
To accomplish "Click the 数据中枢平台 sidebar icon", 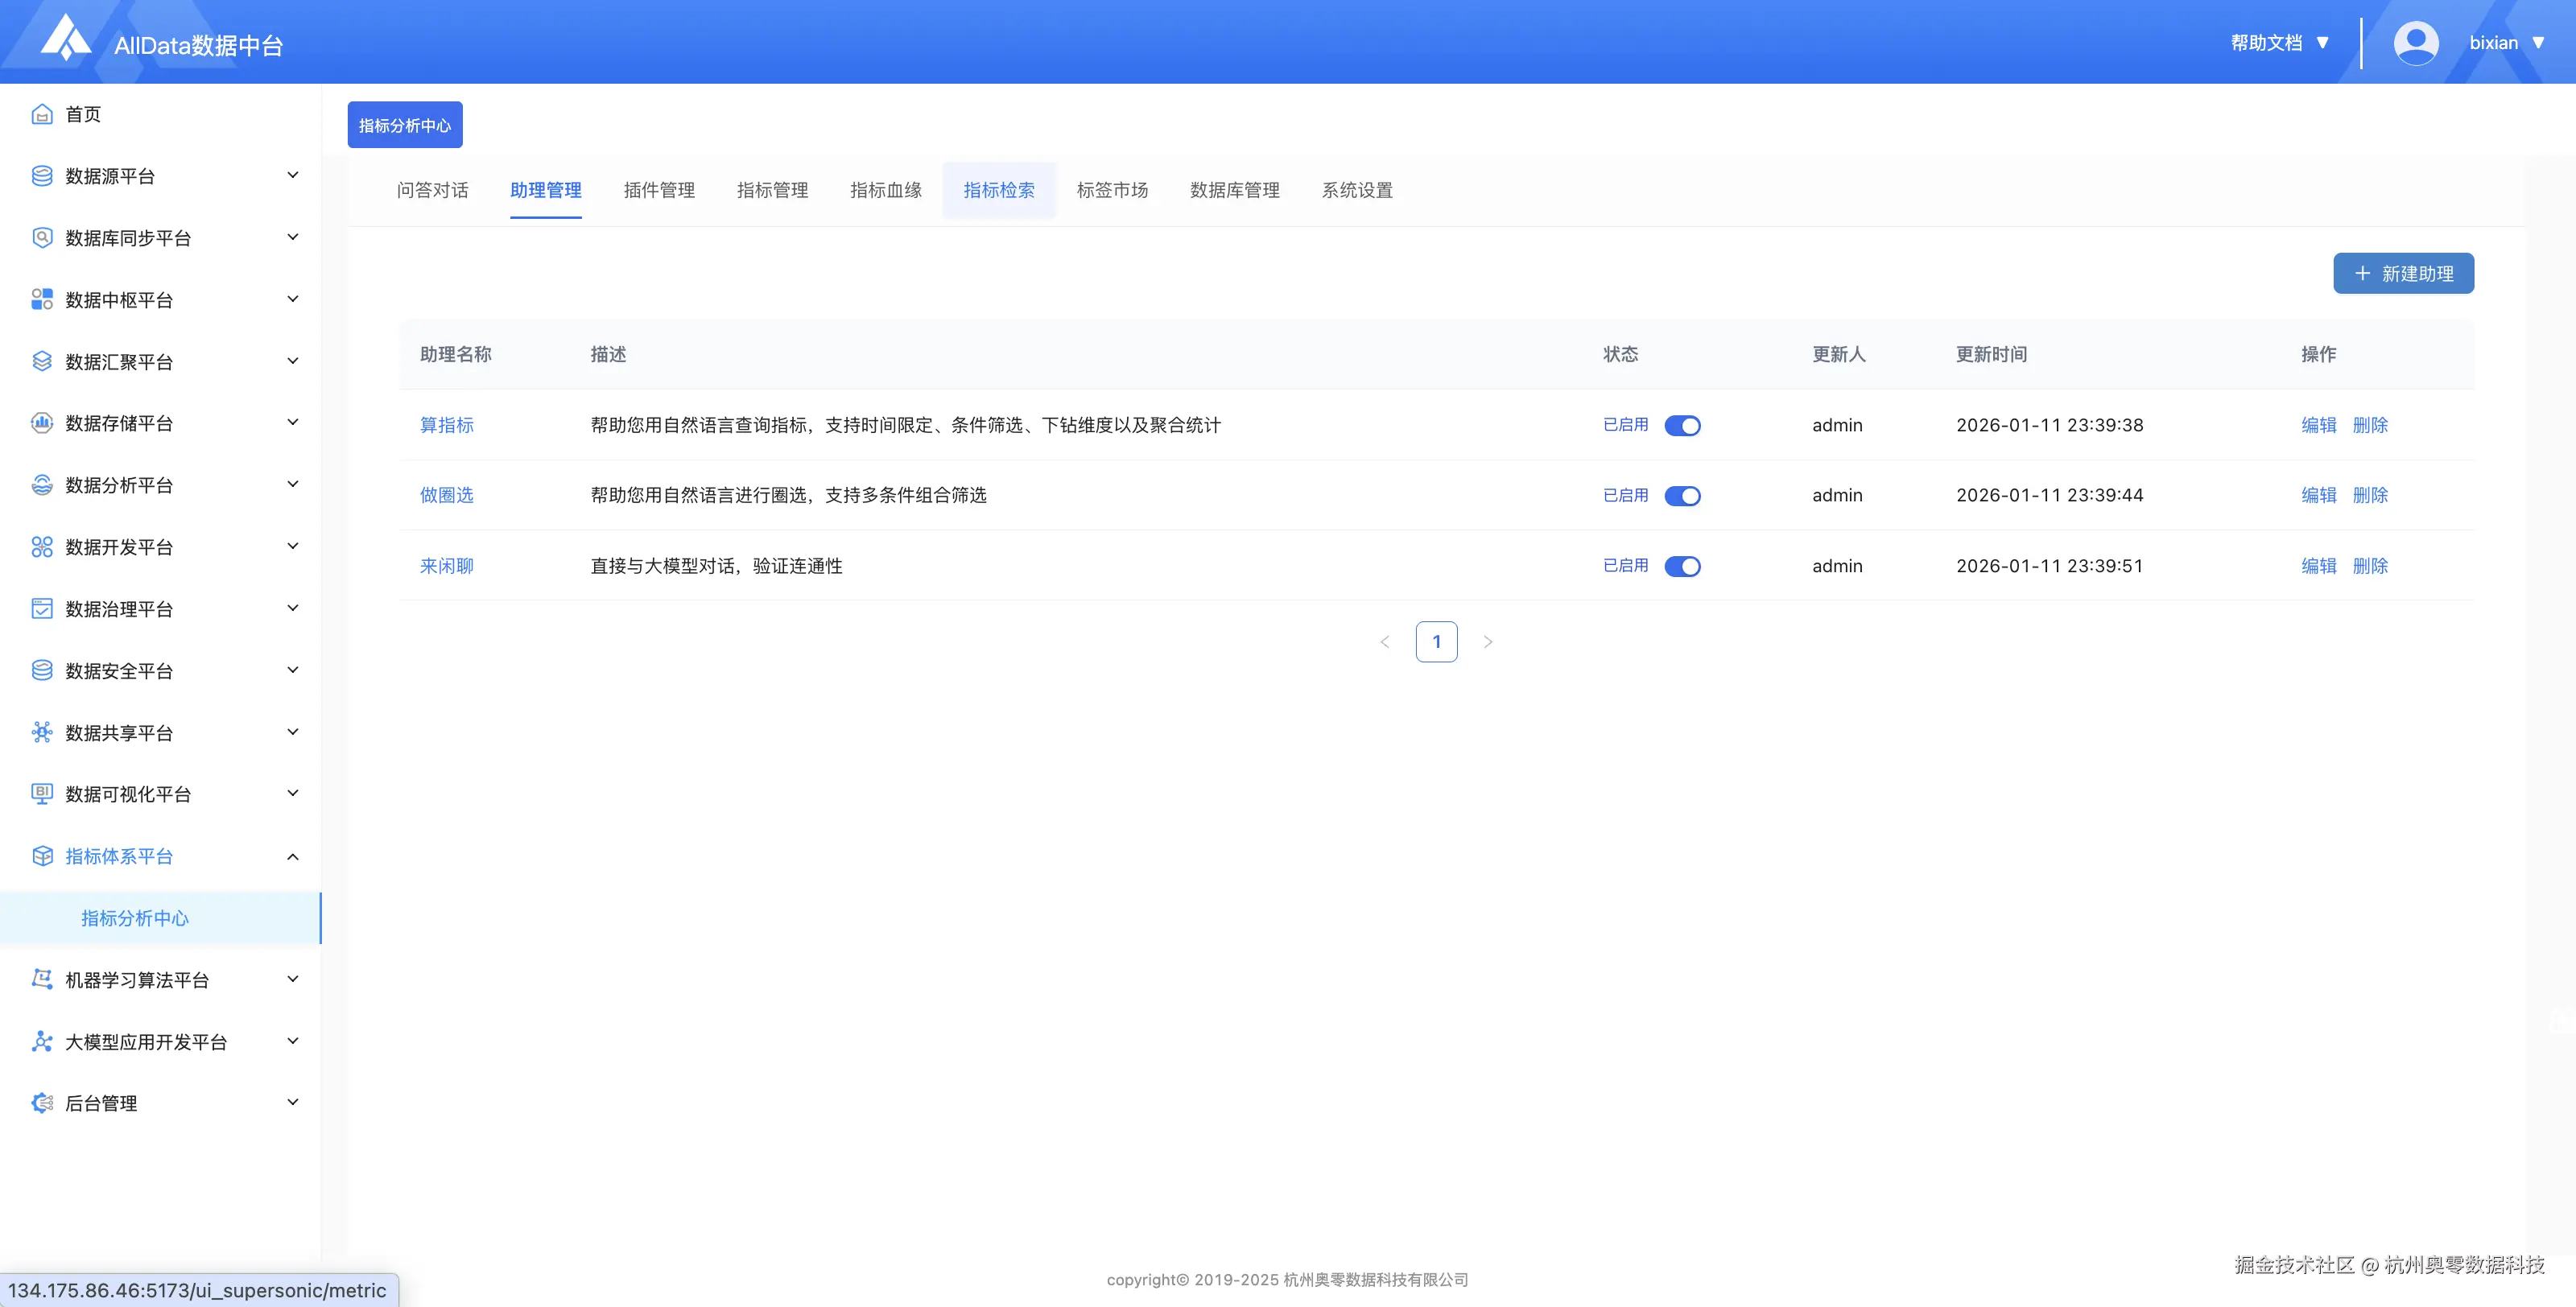I will (x=42, y=299).
